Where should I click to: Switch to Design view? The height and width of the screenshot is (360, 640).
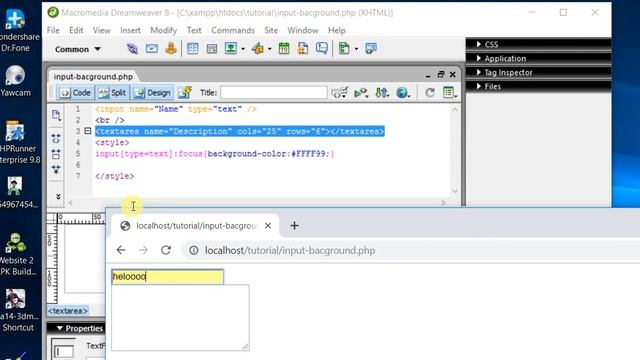[x=153, y=93]
